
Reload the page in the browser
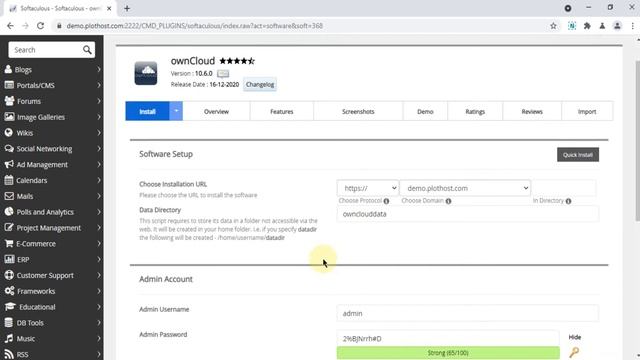(x=40, y=26)
